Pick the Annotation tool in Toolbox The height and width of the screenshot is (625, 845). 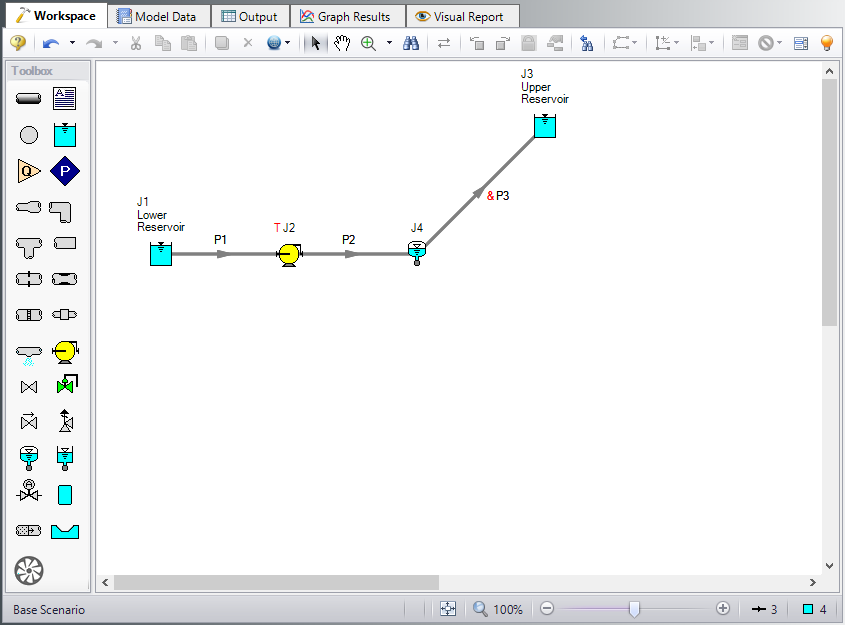coord(65,99)
